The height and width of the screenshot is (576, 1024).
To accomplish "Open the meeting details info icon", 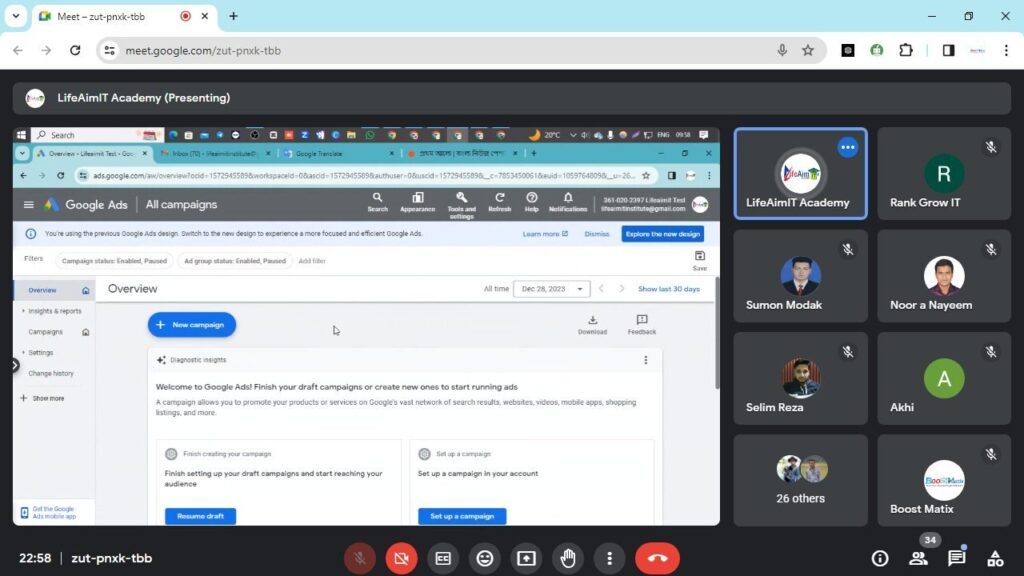I will tap(880, 558).
